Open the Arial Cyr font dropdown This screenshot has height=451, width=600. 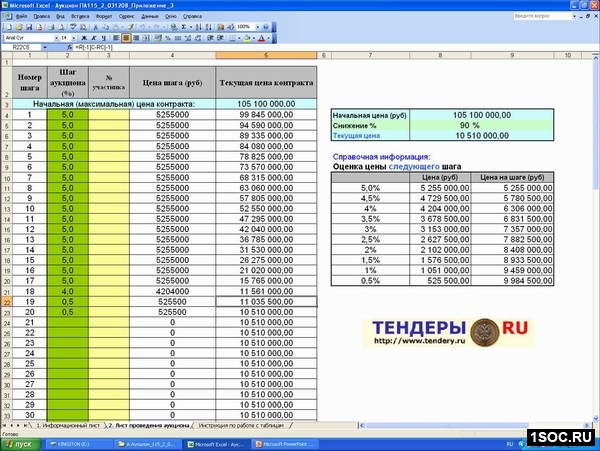pos(57,38)
